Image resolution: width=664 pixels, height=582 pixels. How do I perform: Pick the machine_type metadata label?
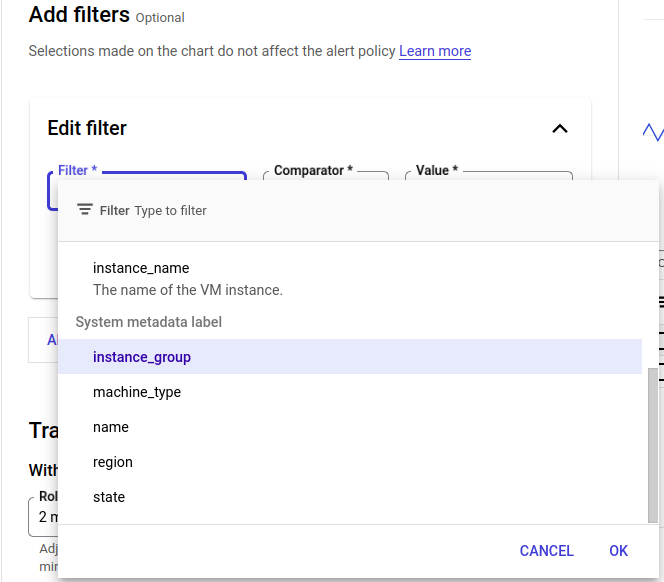(x=137, y=392)
